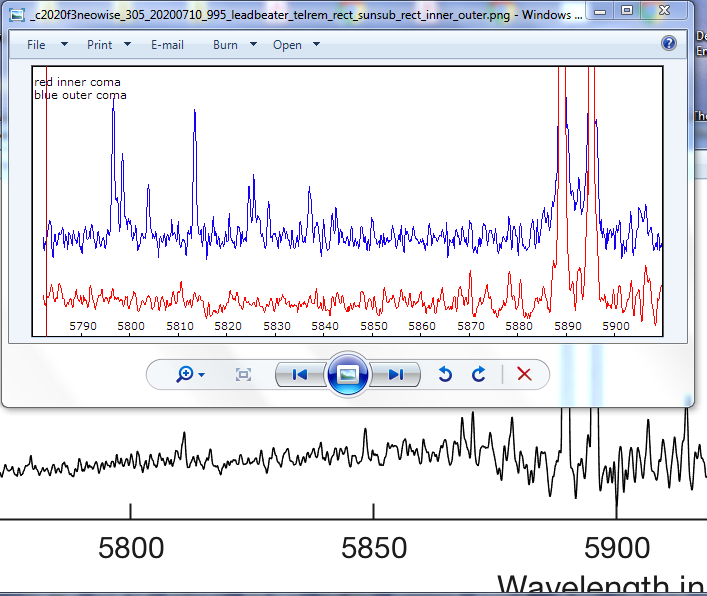
Task: Click the E-mail button
Action: point(167,45)
